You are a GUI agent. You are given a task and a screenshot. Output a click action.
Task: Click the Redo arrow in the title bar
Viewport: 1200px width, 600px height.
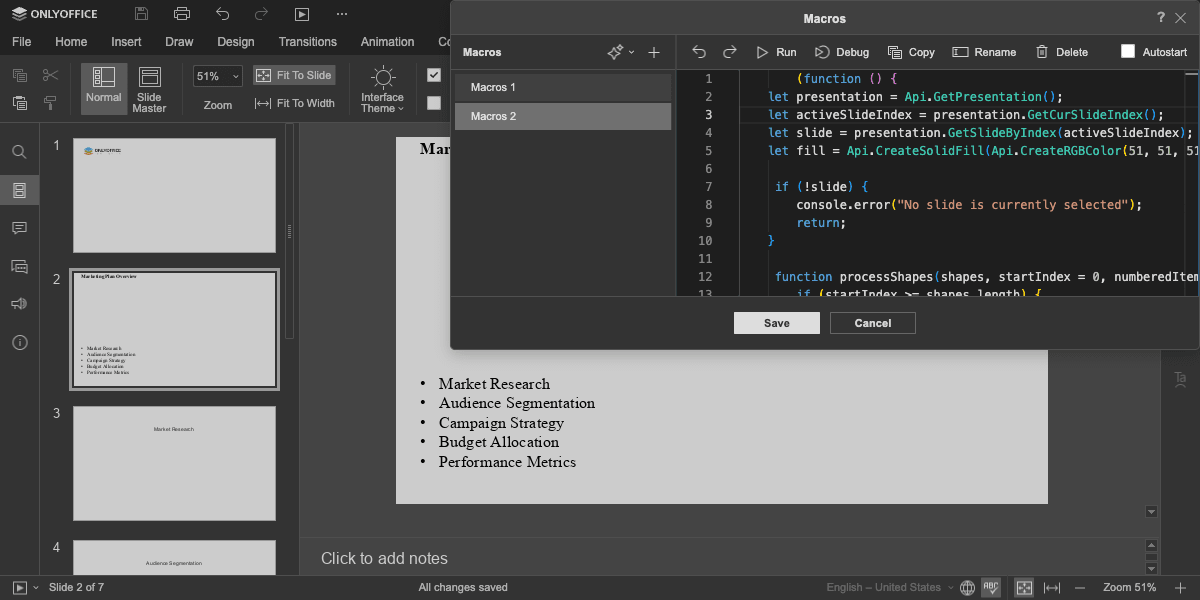261,14
